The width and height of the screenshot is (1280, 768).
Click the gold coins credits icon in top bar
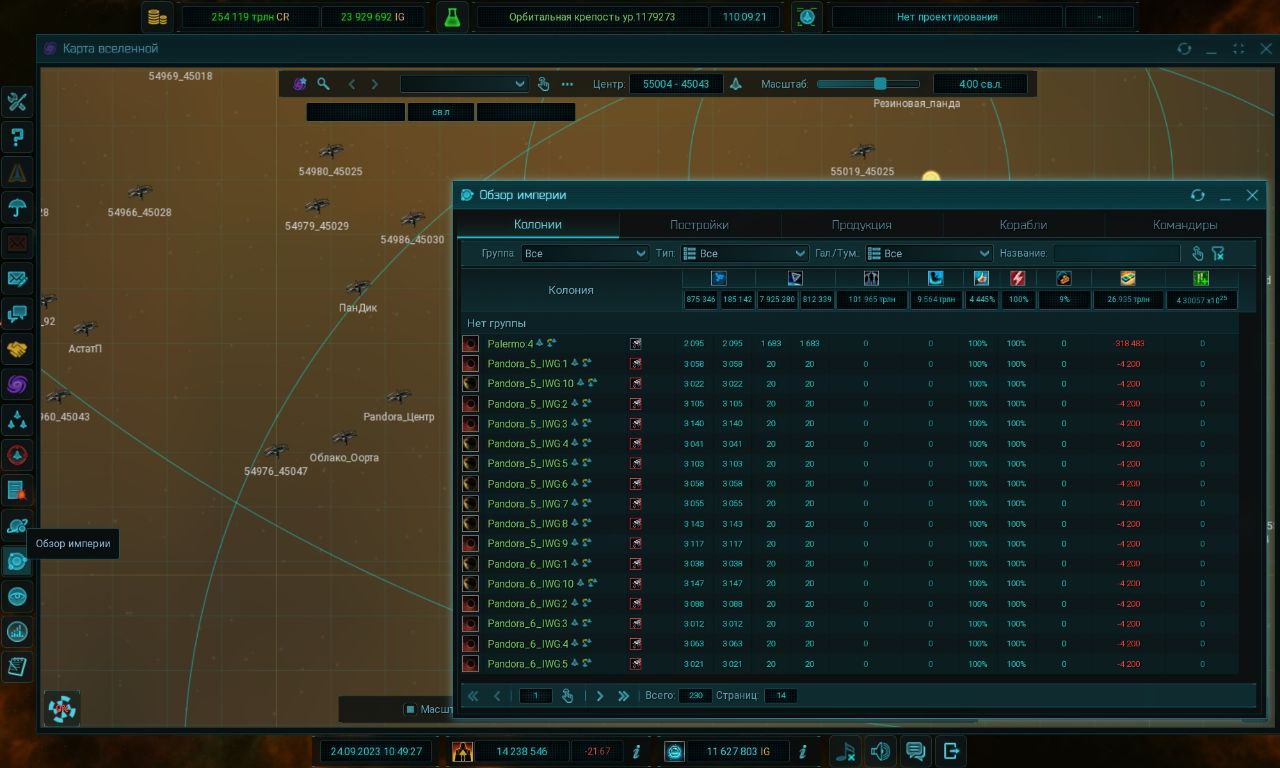click(157, 17)
